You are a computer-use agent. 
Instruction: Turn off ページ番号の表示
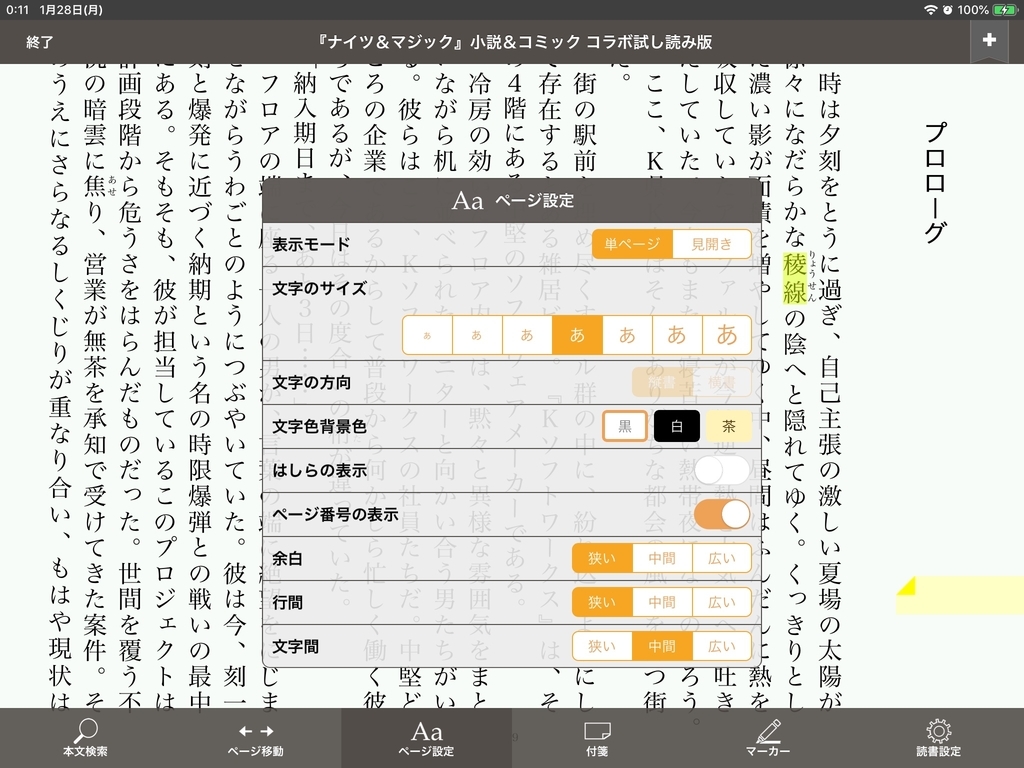tap(723, 513)
